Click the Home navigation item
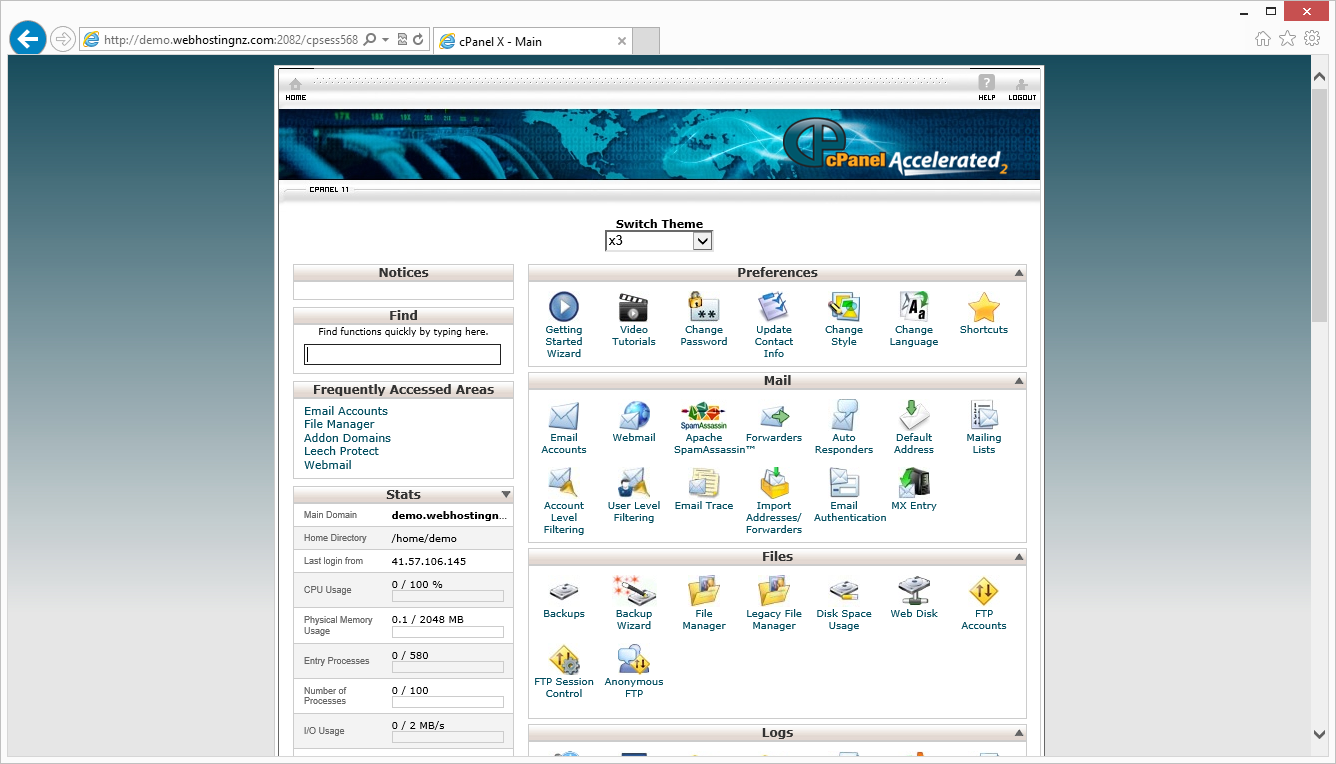This screenshot has width=1336, height=764. (295, 89)
